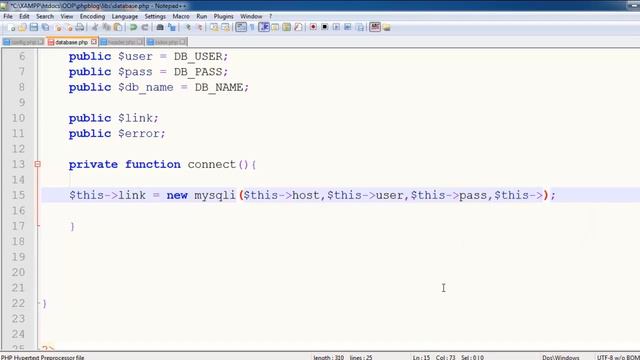This screenshot has height=360, width=640.
Task: Click 'PHP Hypertext Preprocessor file' status text
Action: tap(42, 357)
